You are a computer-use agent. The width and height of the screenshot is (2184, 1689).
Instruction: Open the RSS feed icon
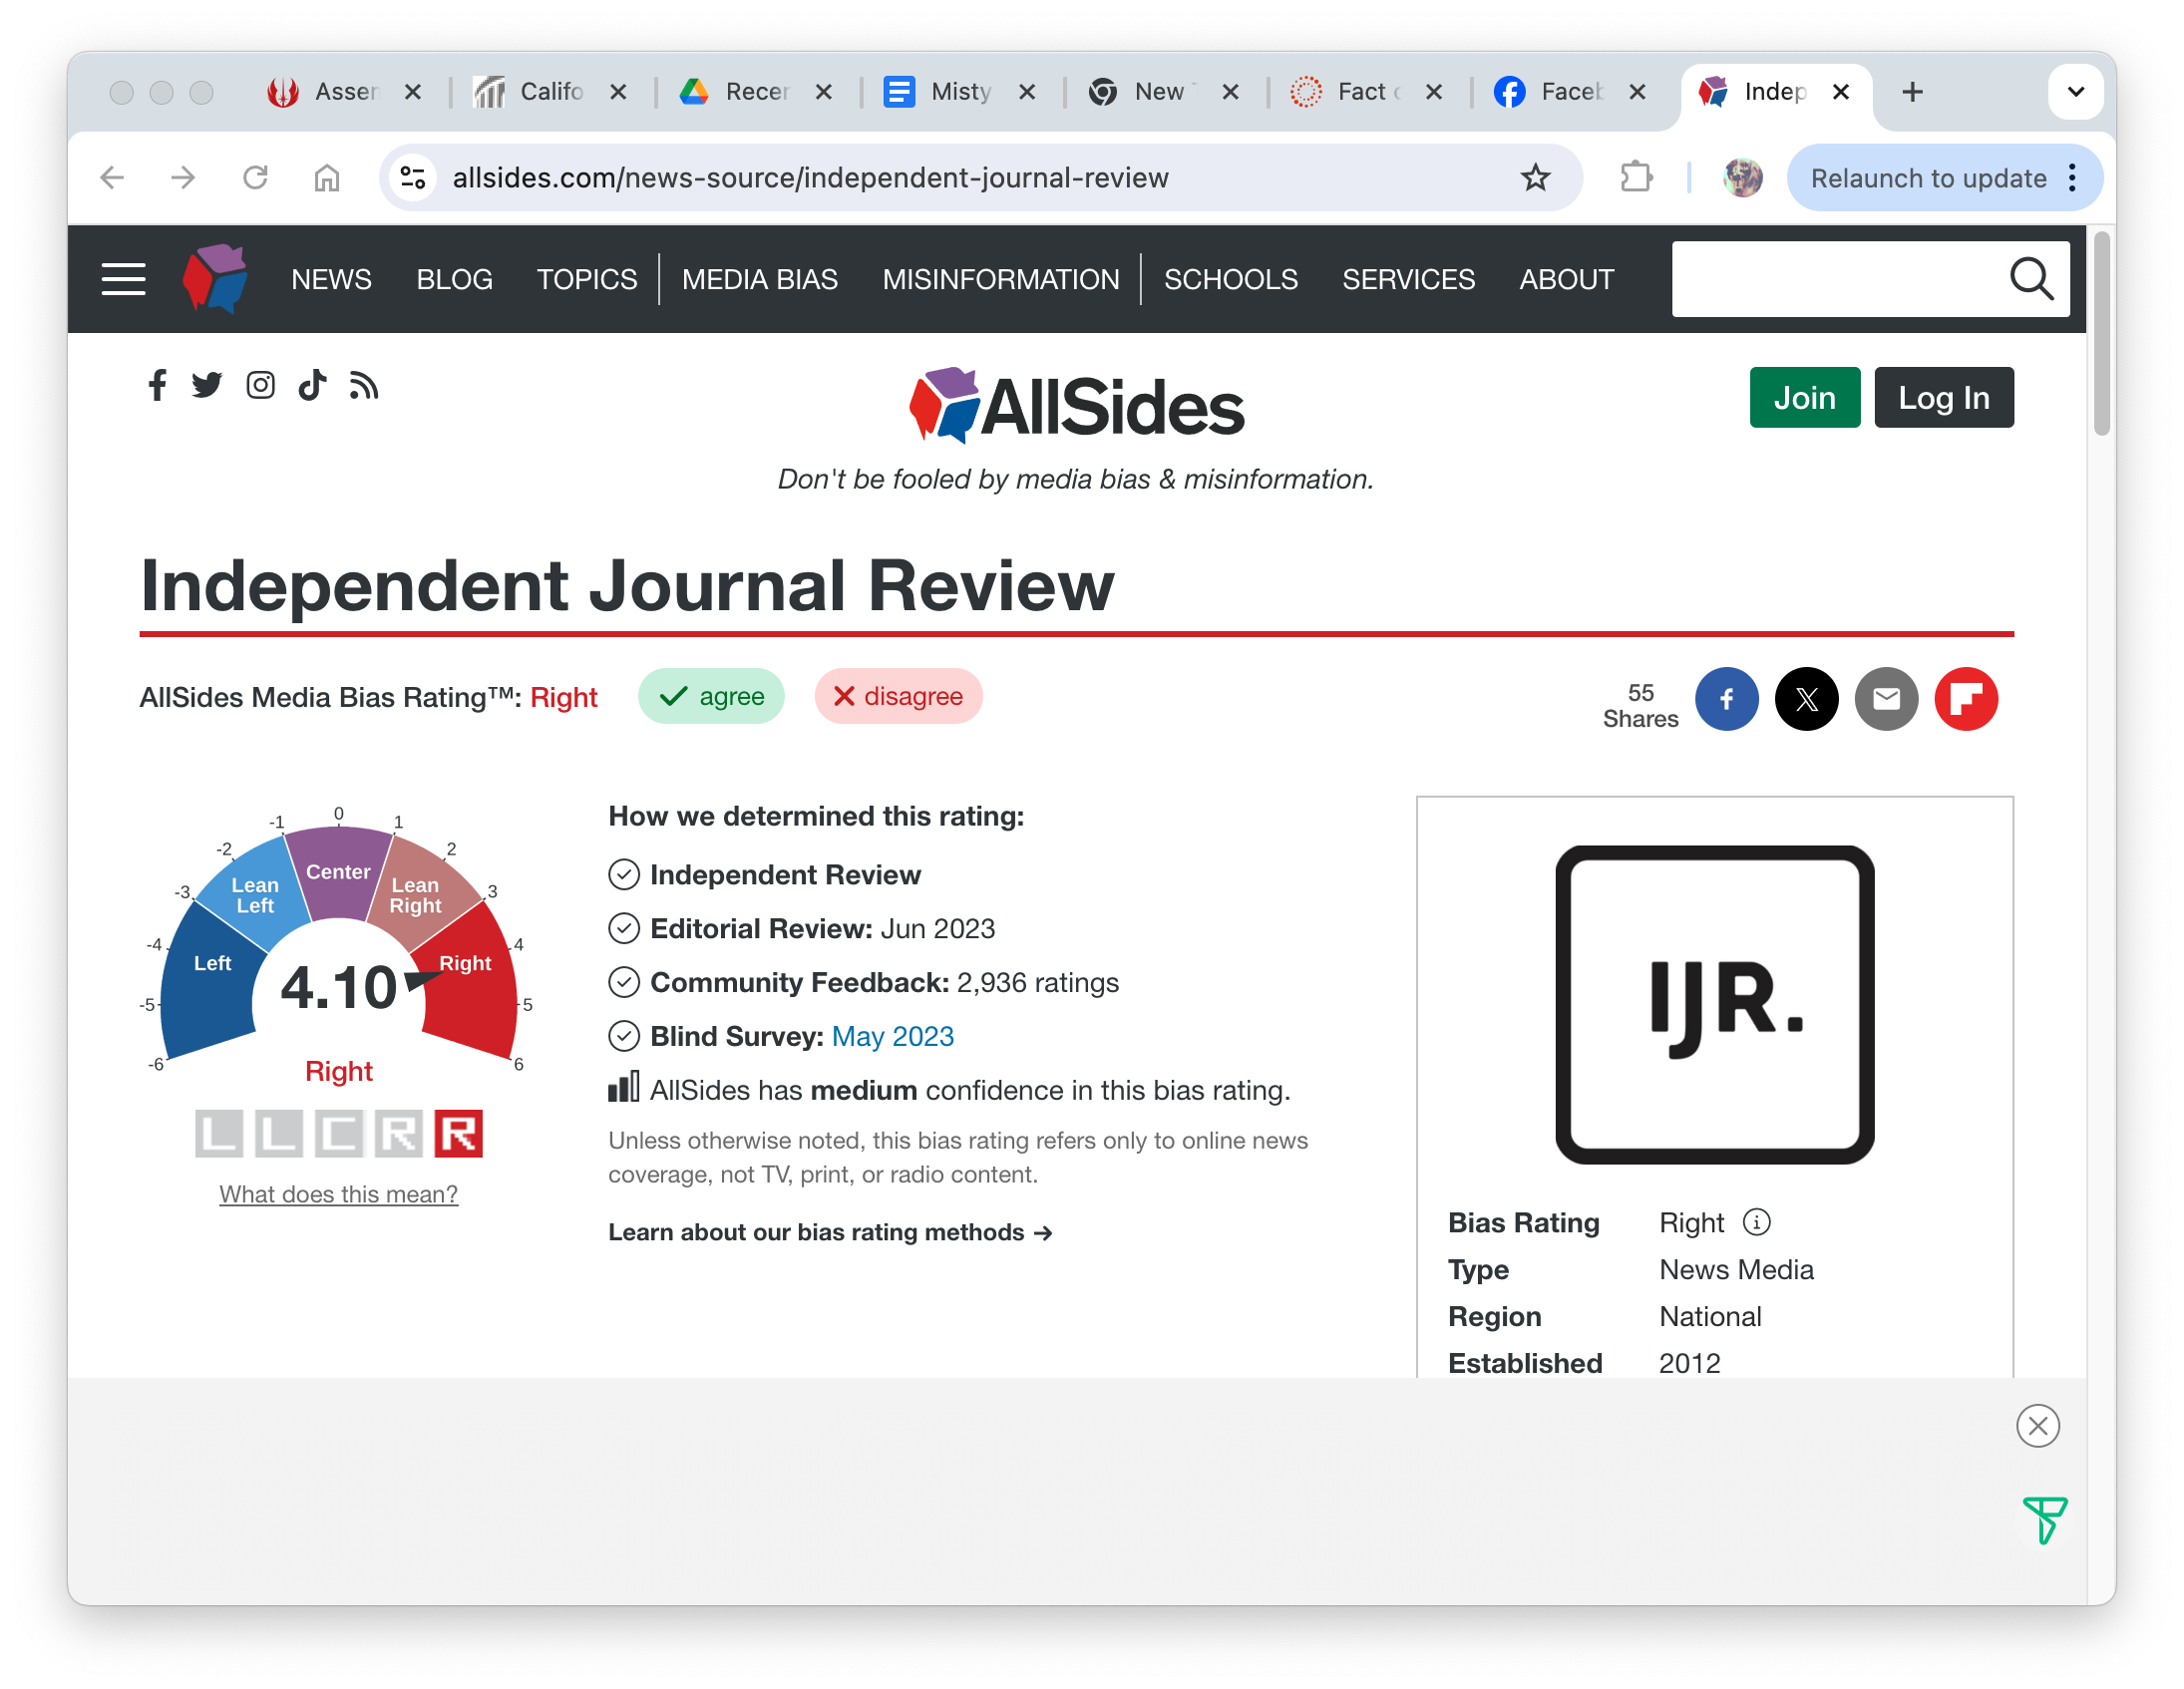pyautogui.click(x=364, y=385)
